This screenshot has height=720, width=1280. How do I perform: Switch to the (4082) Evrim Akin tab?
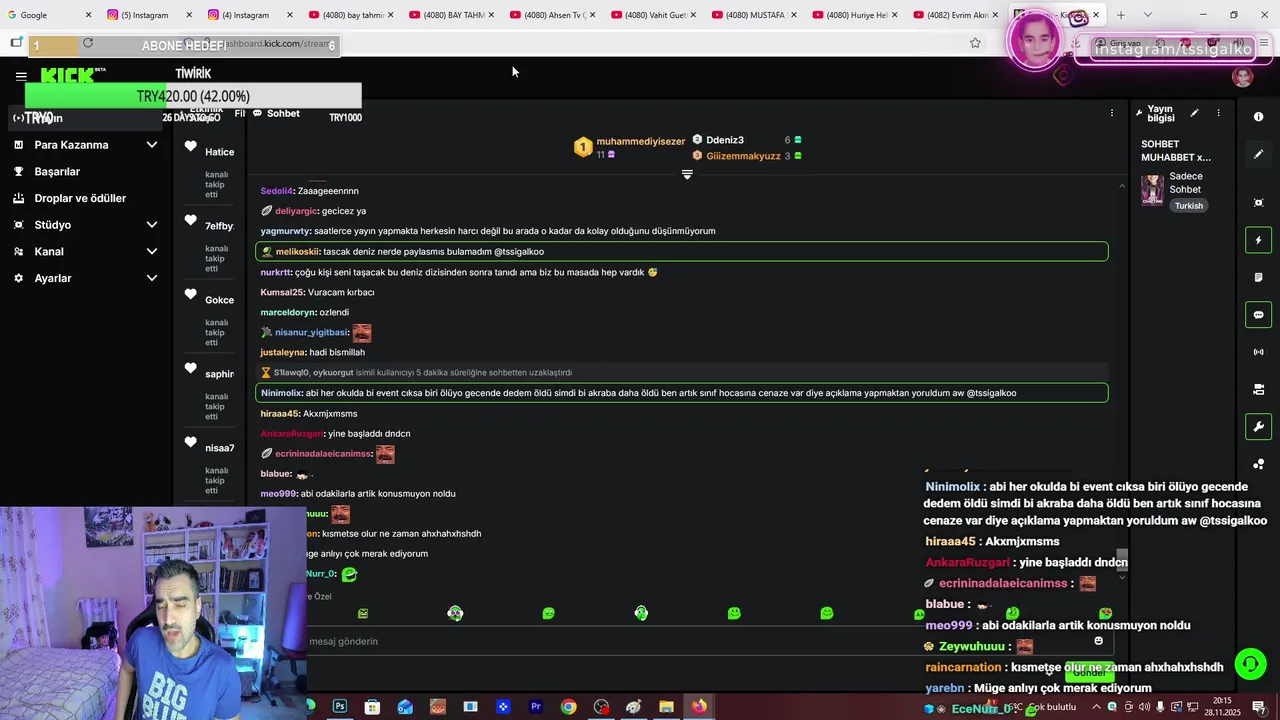point(953,15)
